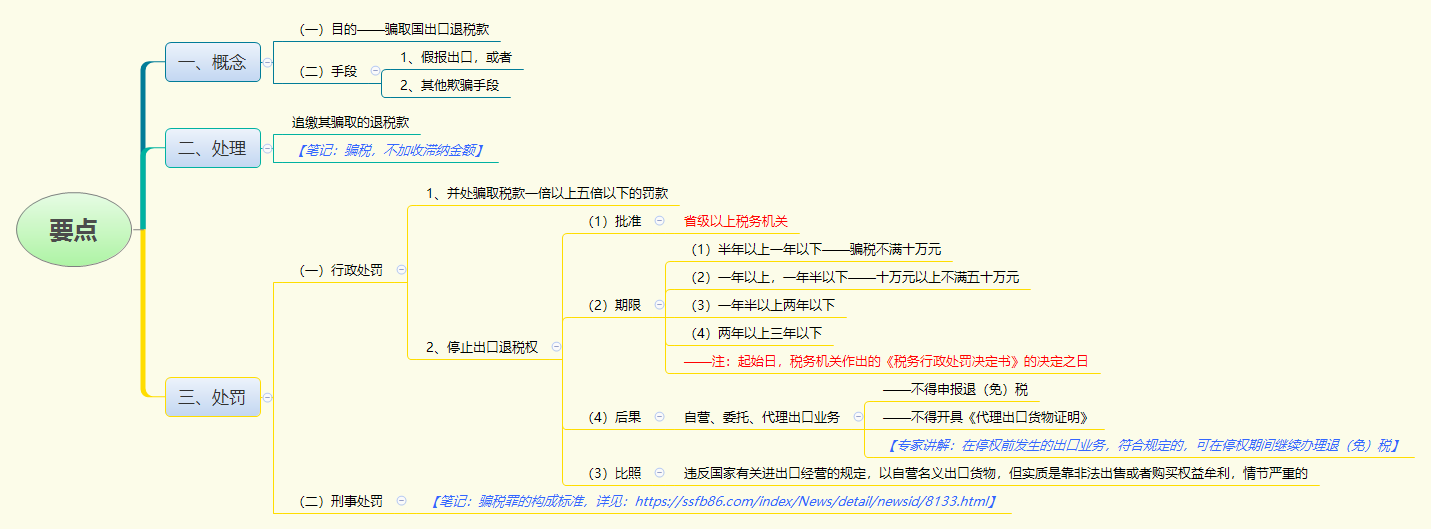Select the 三、处罚 branch node

pos(212,397)
